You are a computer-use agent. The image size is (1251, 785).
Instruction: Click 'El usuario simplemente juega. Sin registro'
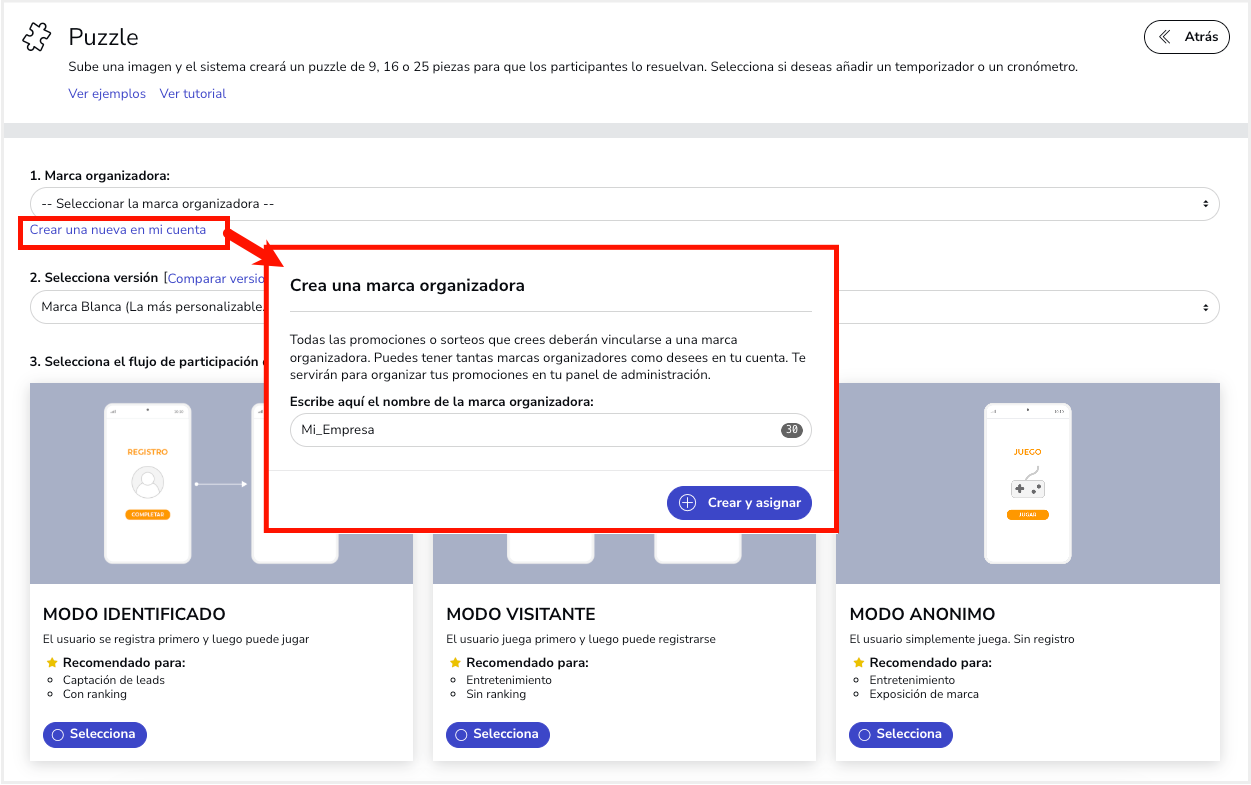pyautogui.click(x=962, y=639)
